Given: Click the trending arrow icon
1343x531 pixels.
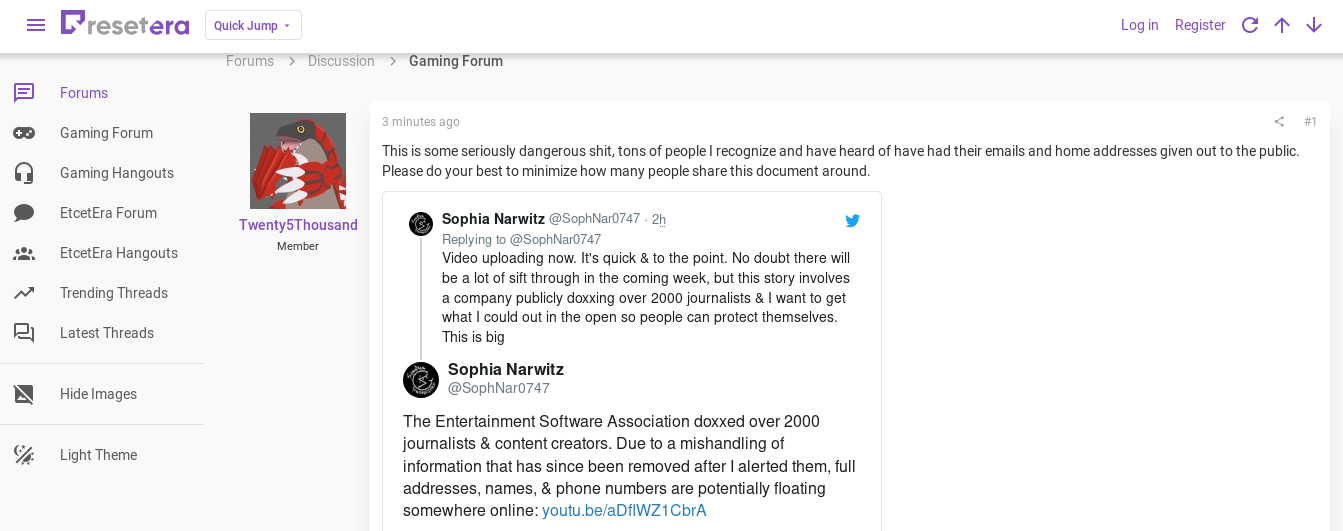Looking at the screenshot, I should pyautogui.click(x=24, y=293).
